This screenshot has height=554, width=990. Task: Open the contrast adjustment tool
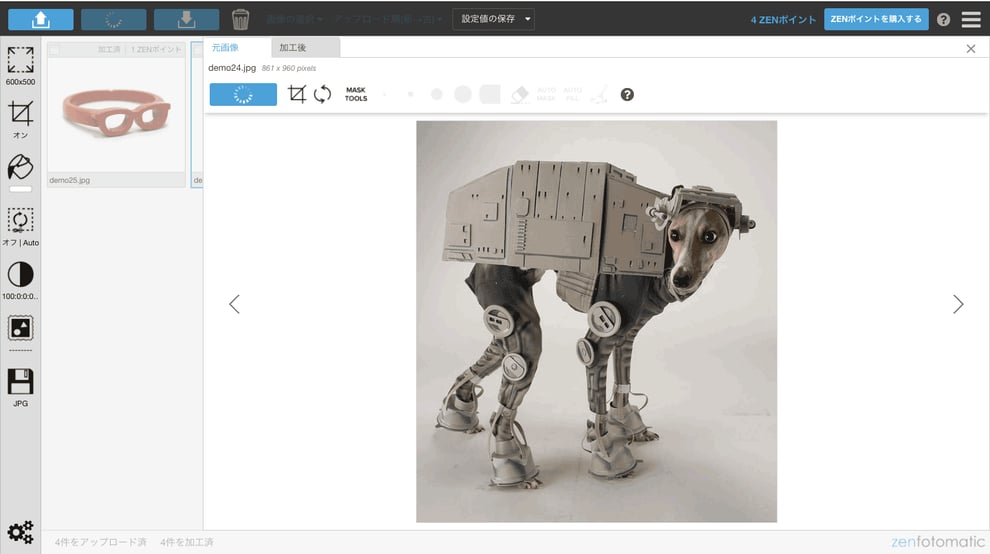pyautogui.click(x=20, y=280)
